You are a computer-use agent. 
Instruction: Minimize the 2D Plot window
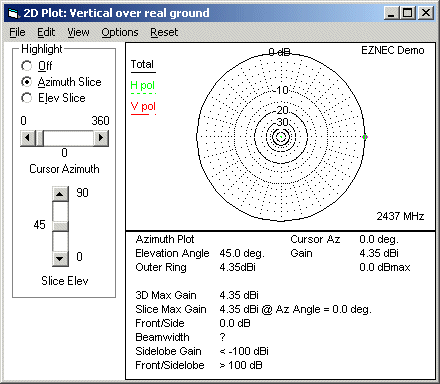click(x=391, y=13)
